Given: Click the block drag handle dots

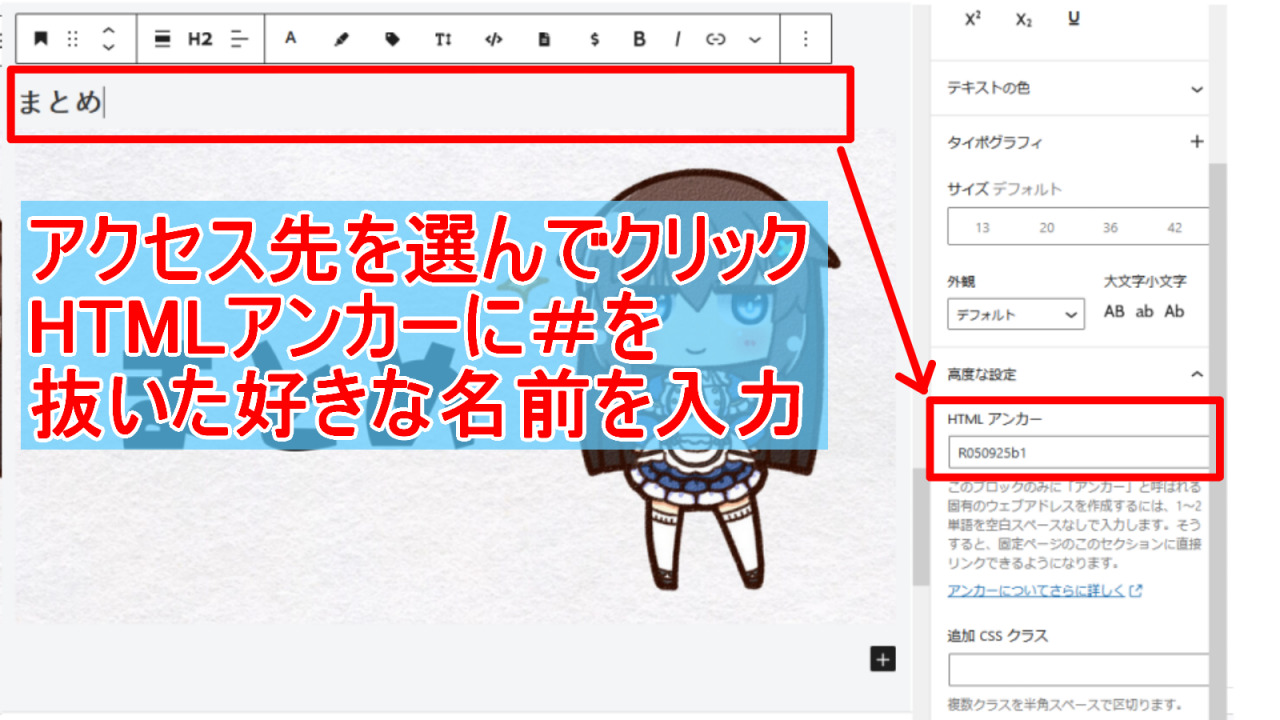Looking at the screenshot, I should 72,39.
